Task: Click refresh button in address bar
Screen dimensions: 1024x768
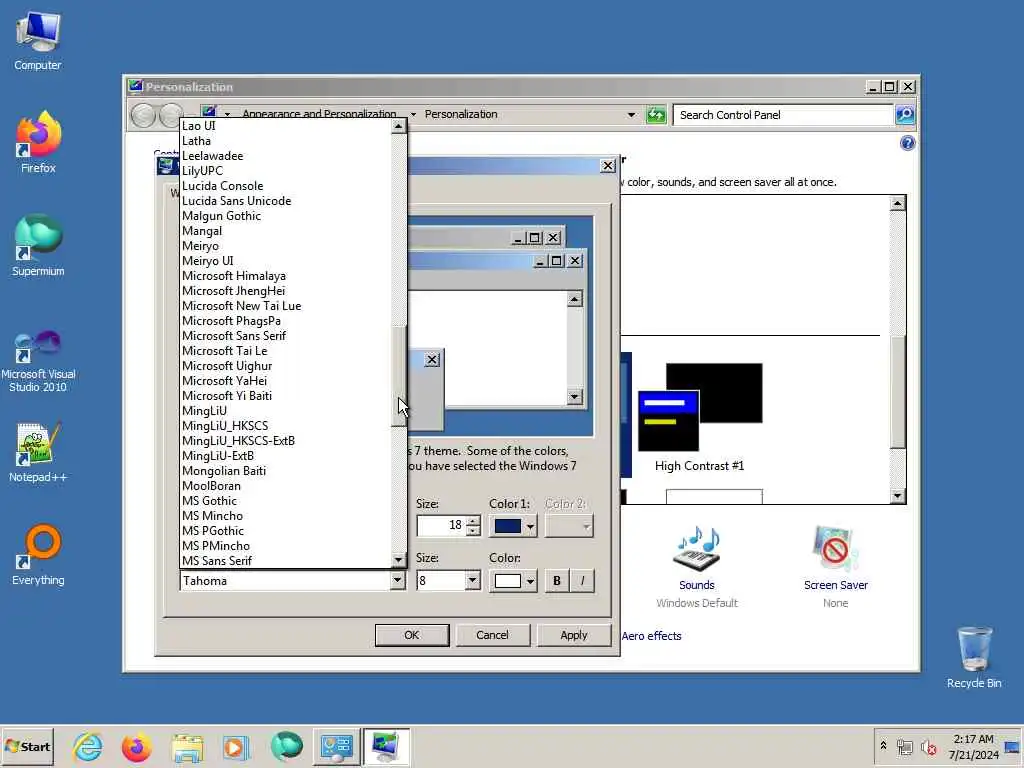Action: [656, 115]
